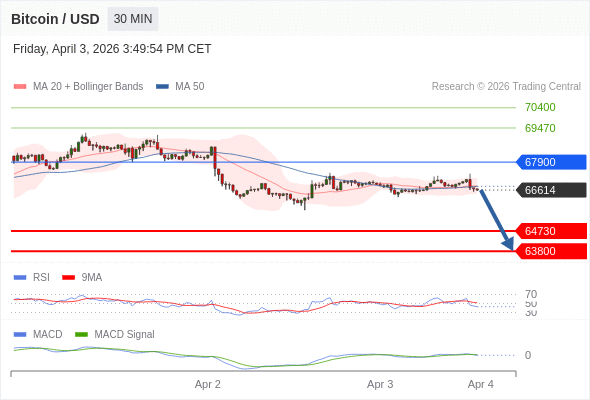
Task: Click the date line 'Friday, April 3, 2026 3:49:54 PM CET'
Action: pyautogui.click(x=112, y=49)
